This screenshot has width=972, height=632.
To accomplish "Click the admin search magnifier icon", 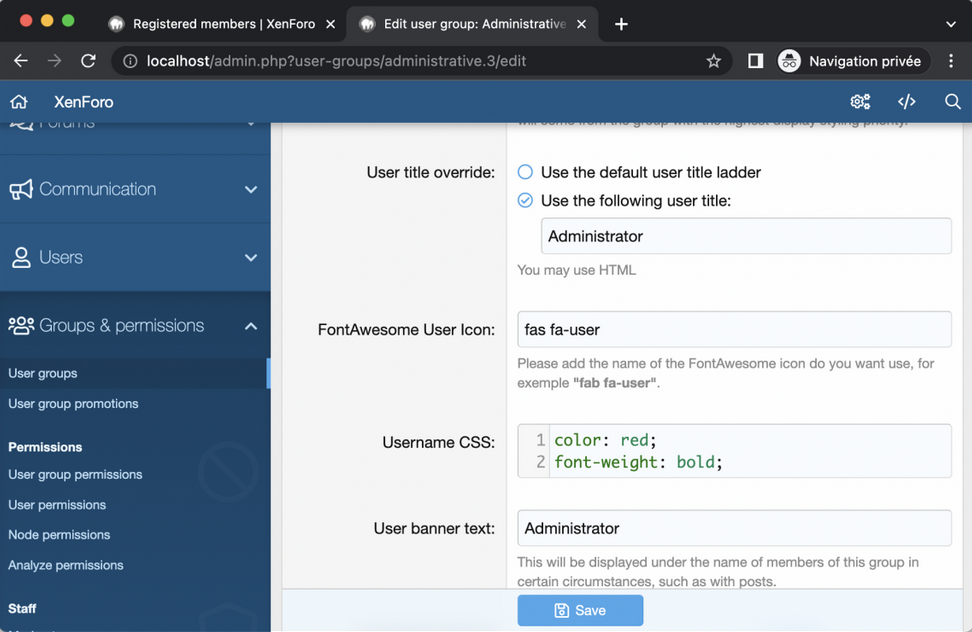I will coord(952,102).
